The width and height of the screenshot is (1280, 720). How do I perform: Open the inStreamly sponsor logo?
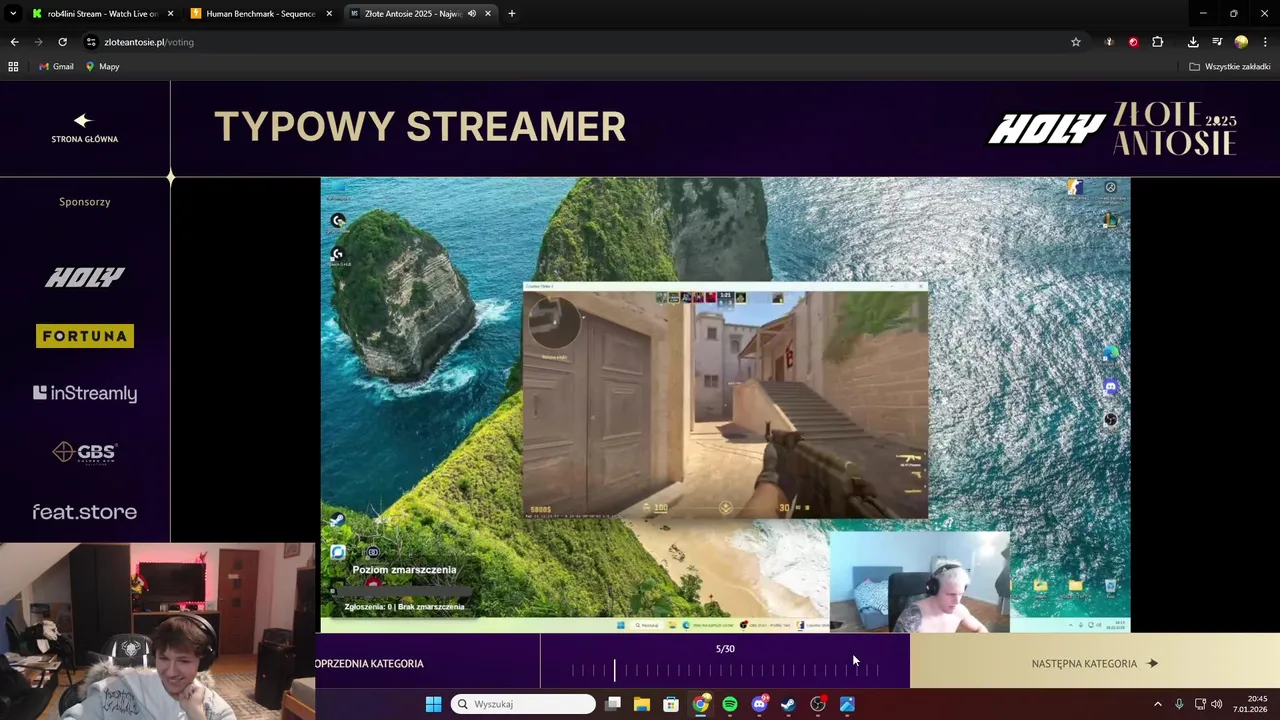click(x=85, y=393)
